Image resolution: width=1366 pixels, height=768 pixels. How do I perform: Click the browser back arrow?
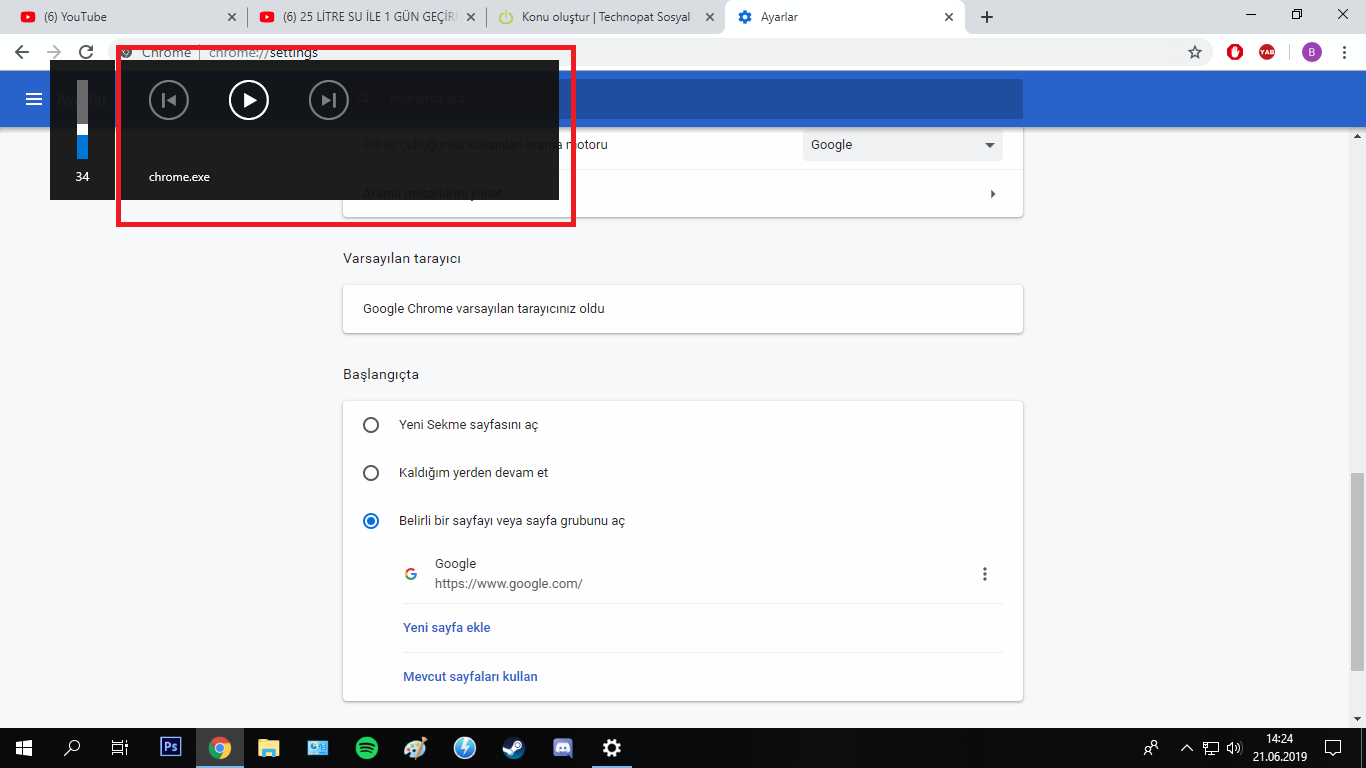22,52
